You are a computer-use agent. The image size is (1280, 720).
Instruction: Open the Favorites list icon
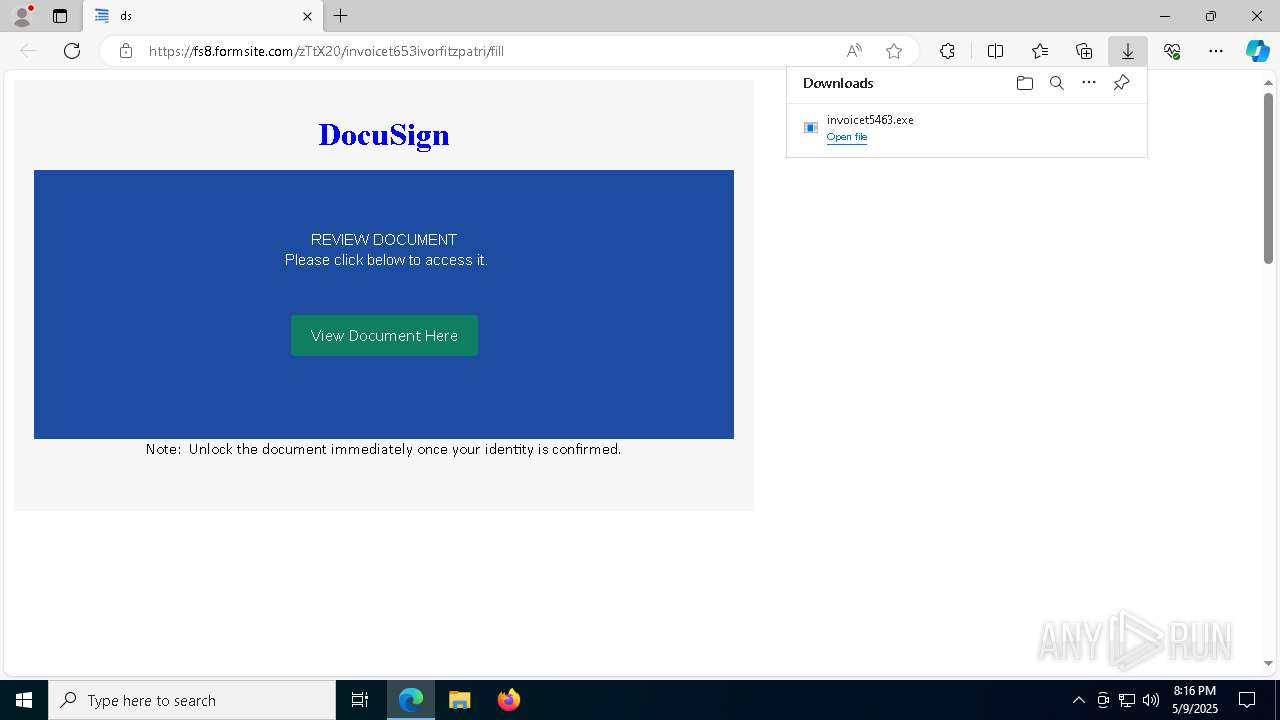click(1040, 51)
